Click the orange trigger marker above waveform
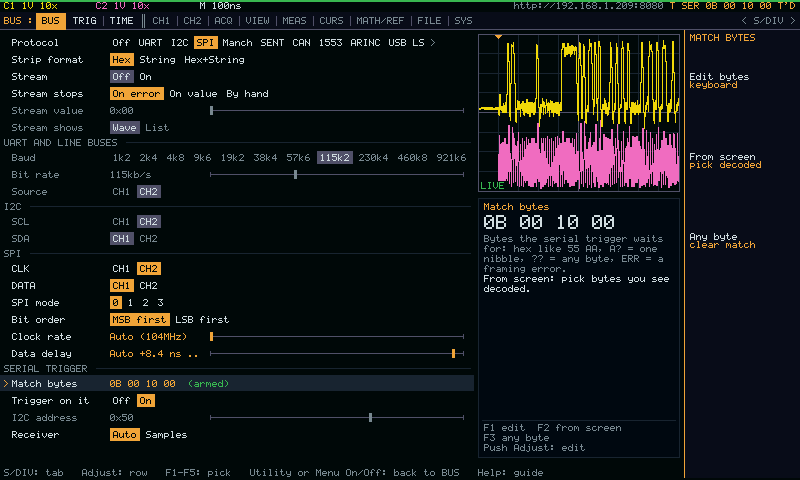The height and width of the screenshot is (480, 800). pyautogui.click(x=498, y=37)
